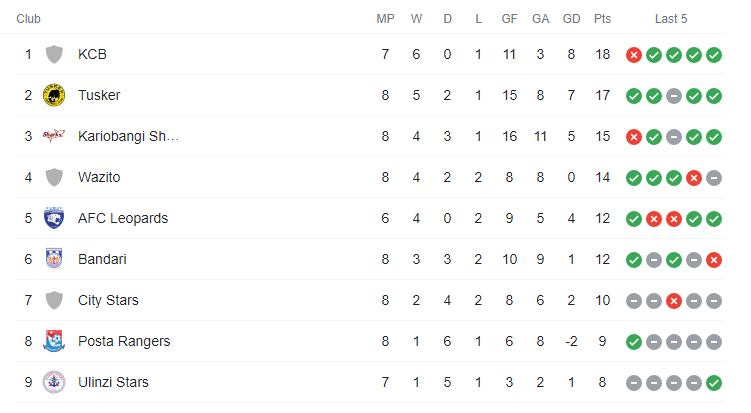Open the AFC Leopards crest icon
The image size is (751, 413).
[54, 218]
